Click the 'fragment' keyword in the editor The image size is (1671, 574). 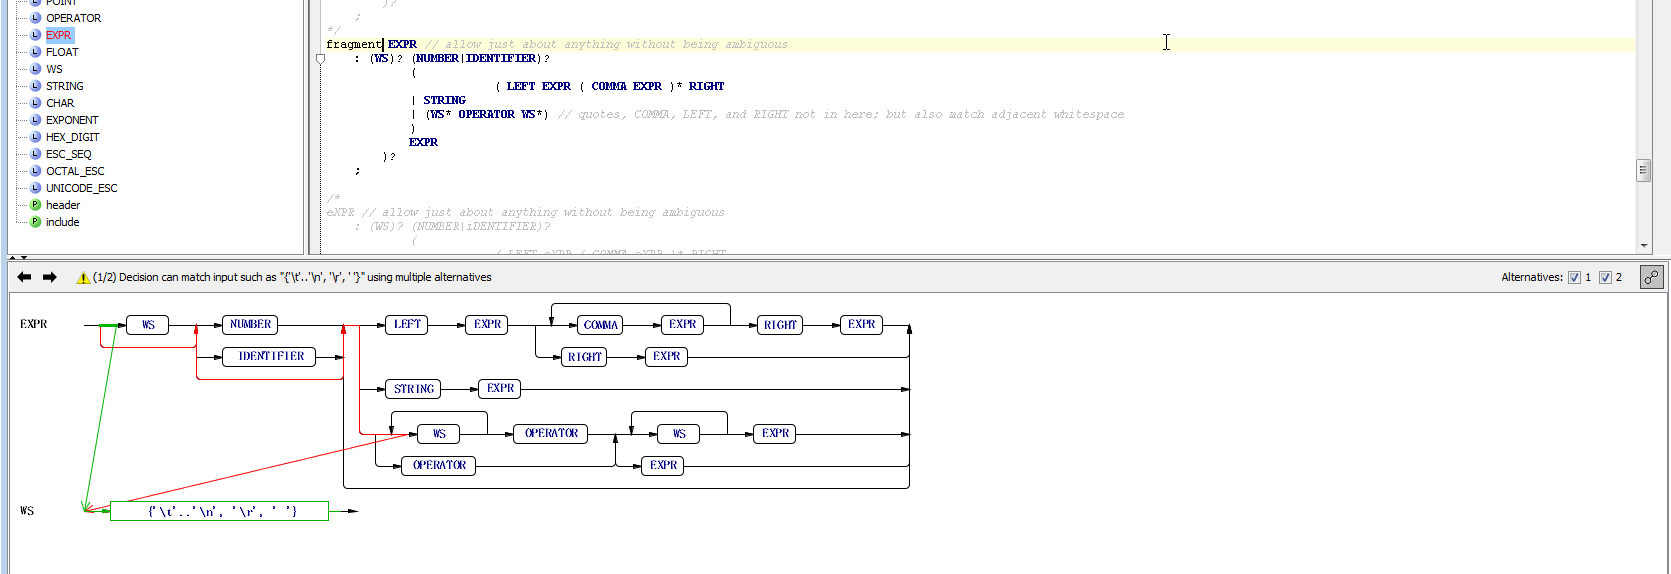354,44
